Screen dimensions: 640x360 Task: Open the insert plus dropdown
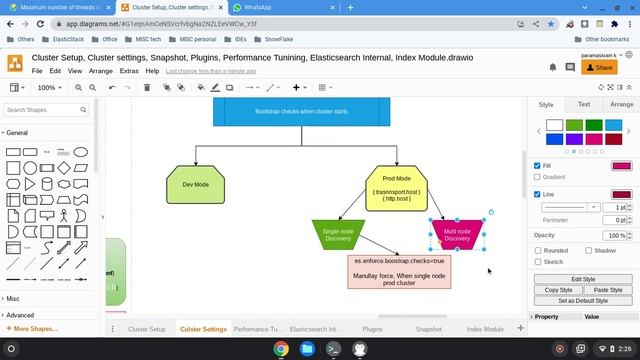tap(299, 87)
